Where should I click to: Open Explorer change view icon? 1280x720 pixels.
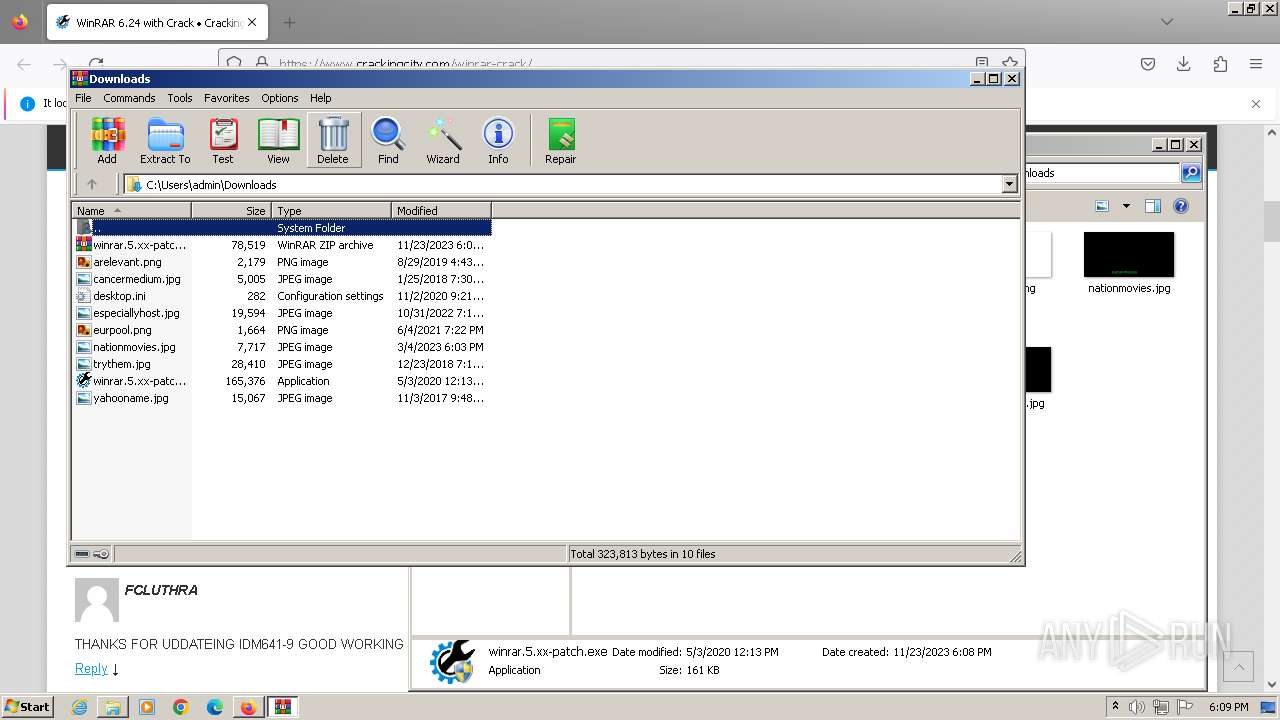pos(1102,206)
